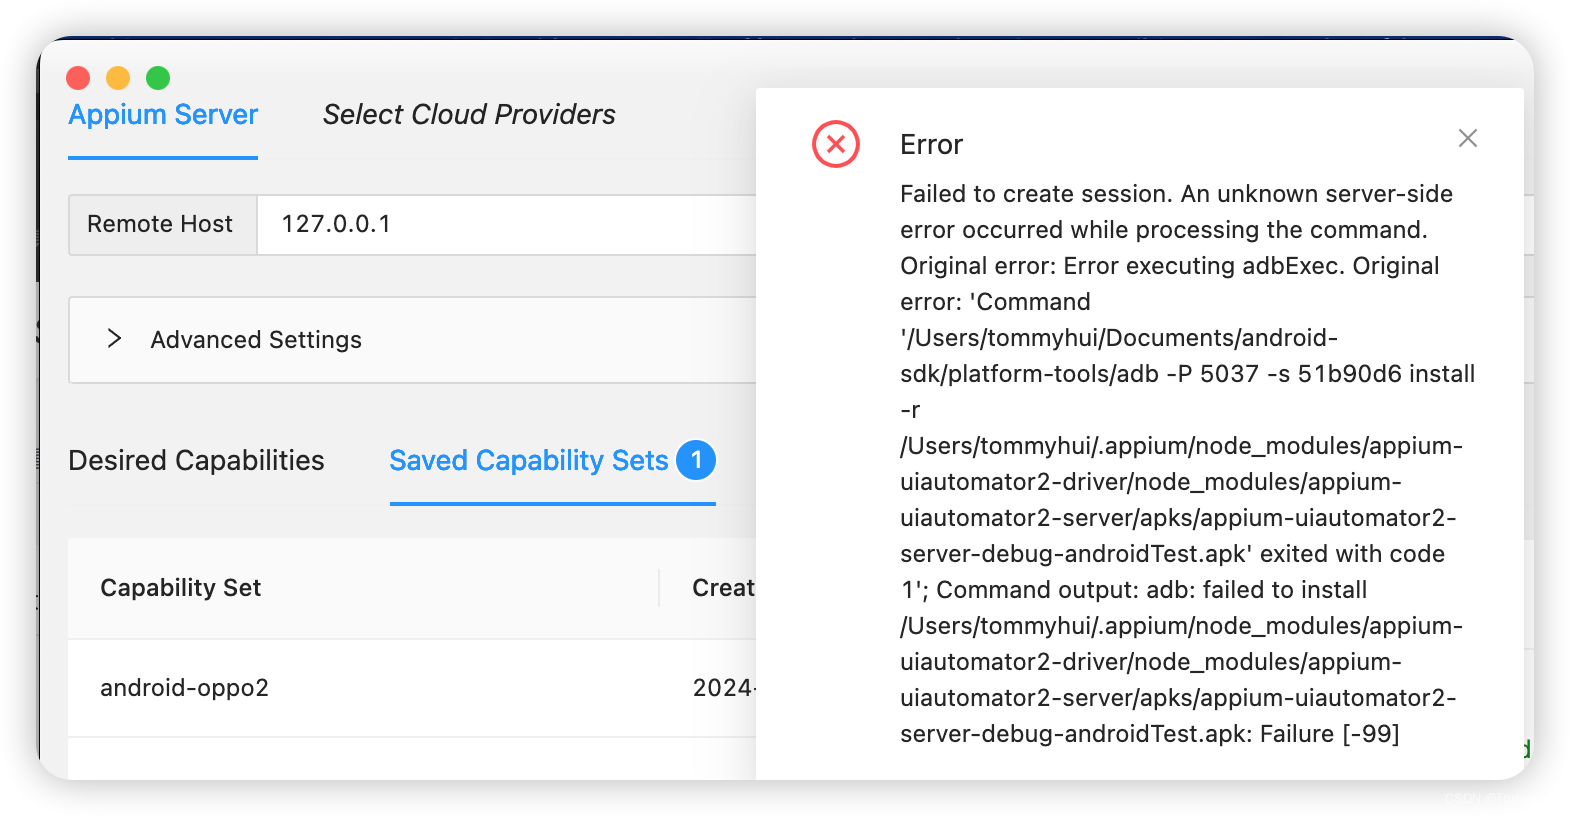Switch to the Desired Capabilities tab
This screenshot has height=816, width=1570.
(196, 461)
